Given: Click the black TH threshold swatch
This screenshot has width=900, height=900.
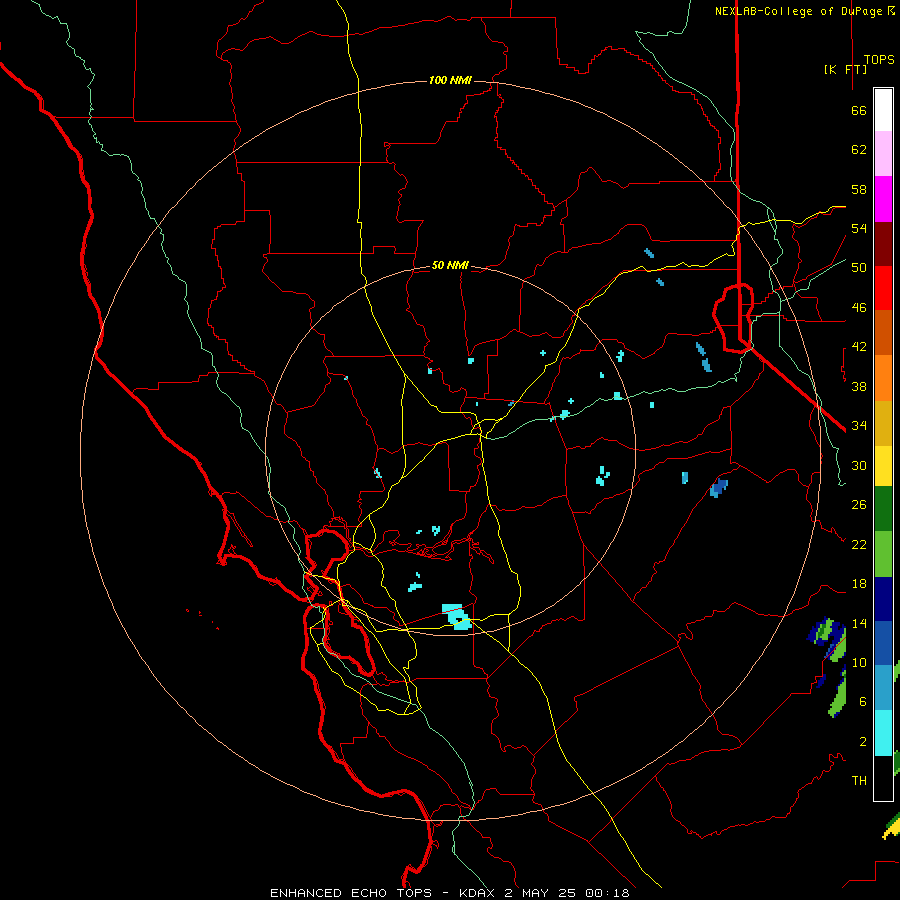Looking at the screenshot, I should pos(883,778).
